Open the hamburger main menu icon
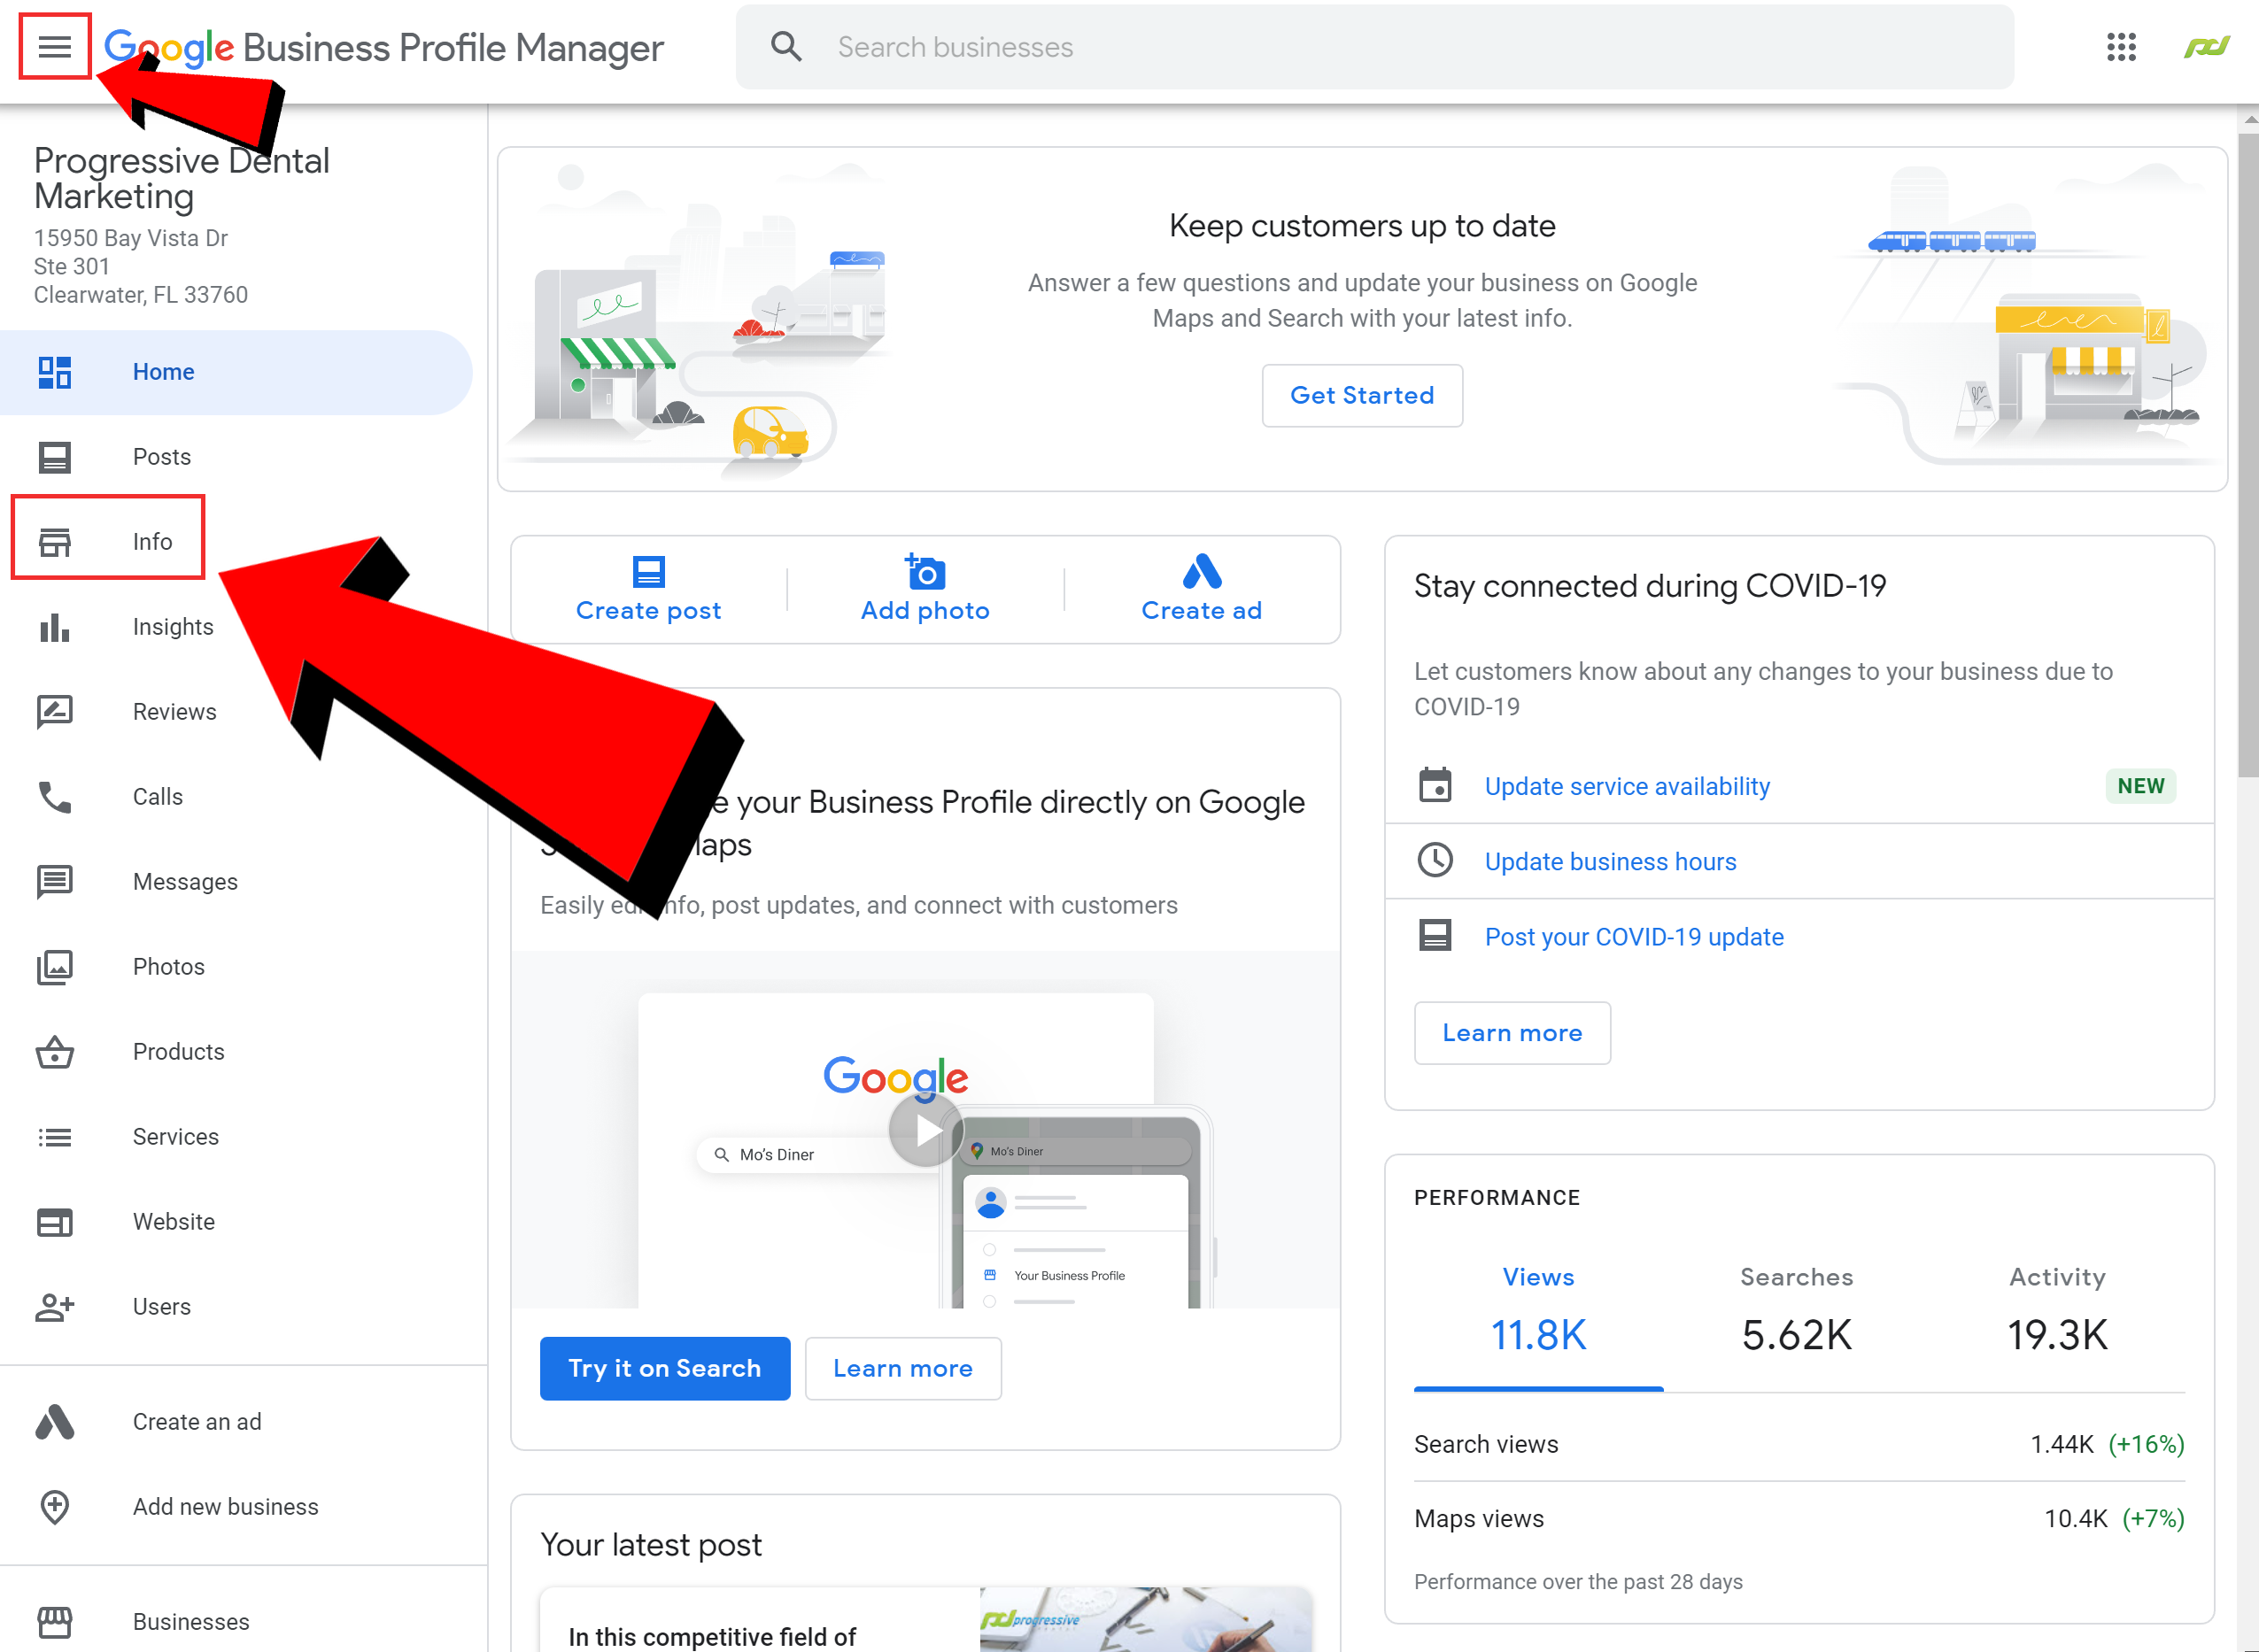The image size is (2259, 1652). pyautogui.click(x=54, y=46)
